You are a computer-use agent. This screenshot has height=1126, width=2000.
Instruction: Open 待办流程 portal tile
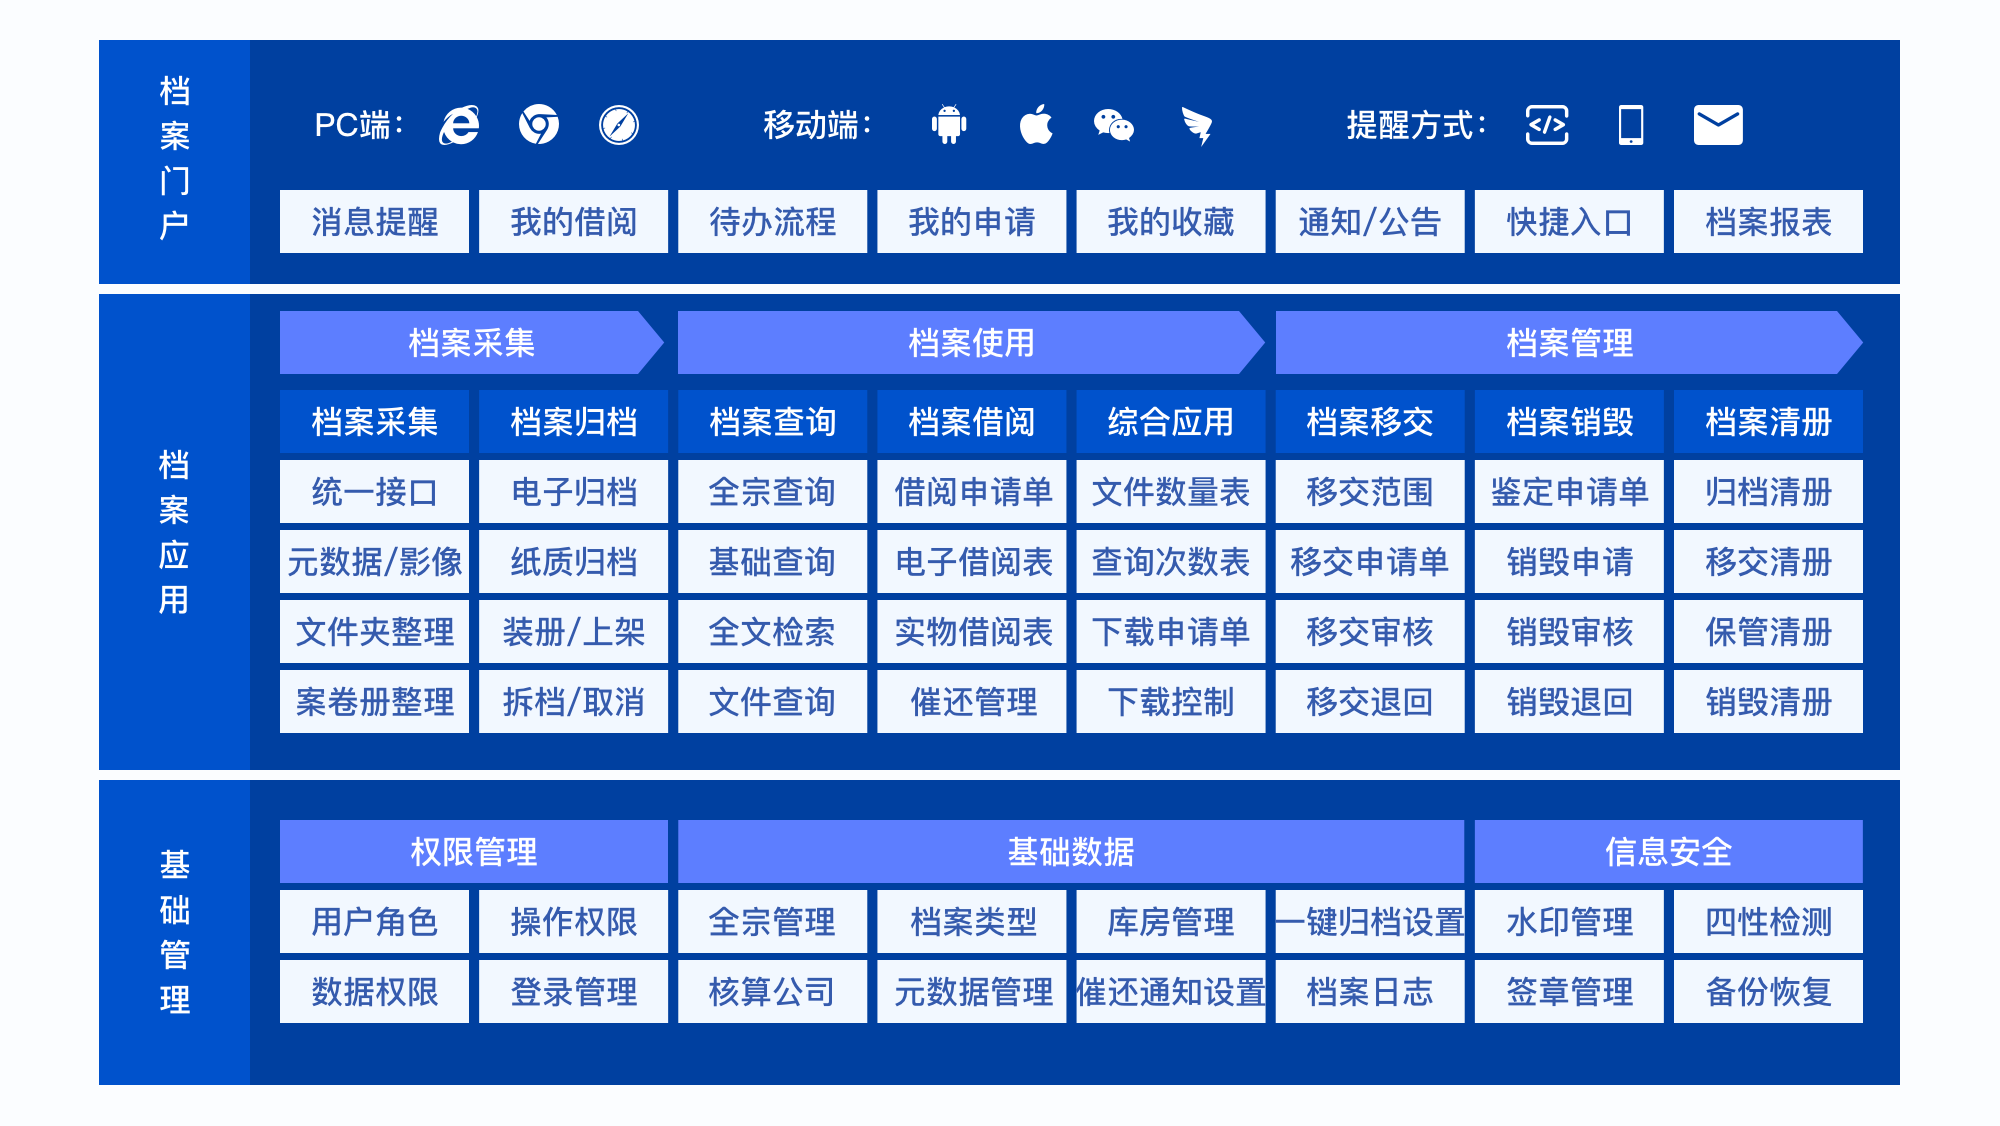[x=772, y=221]
